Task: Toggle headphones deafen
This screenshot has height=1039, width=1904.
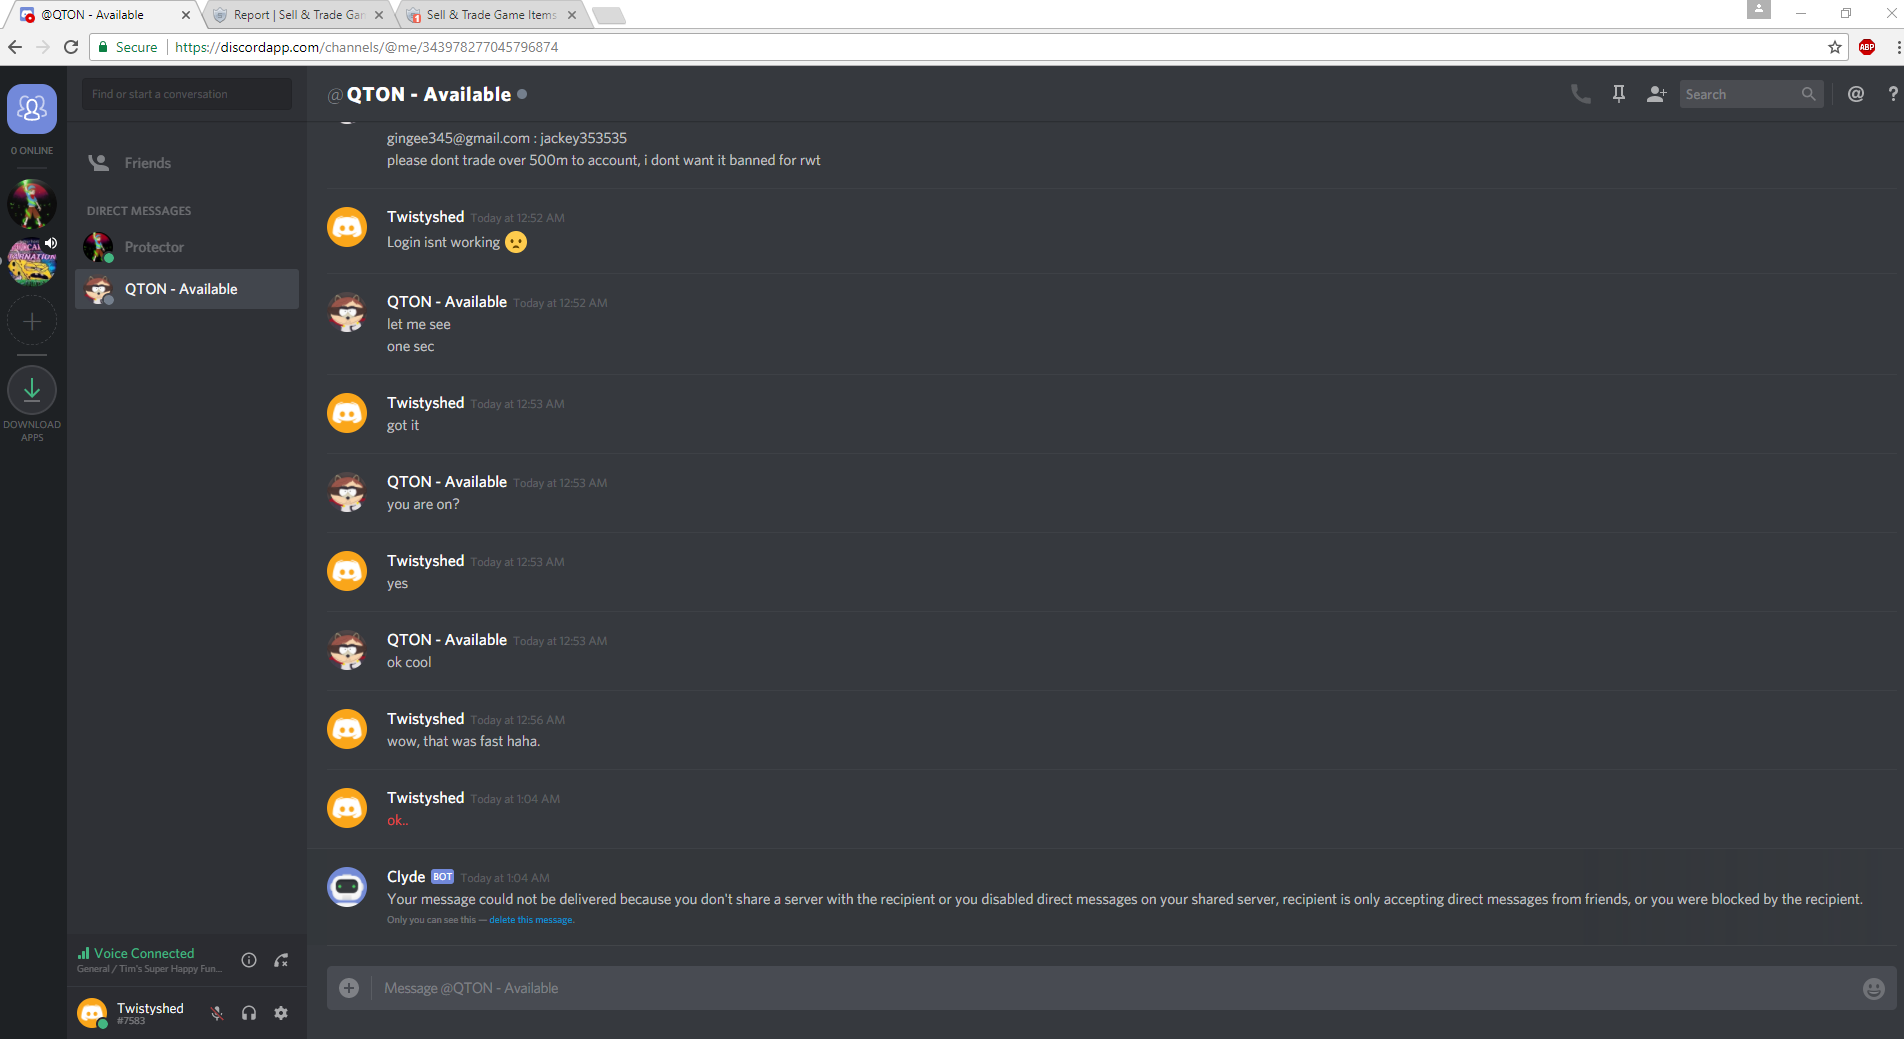Action: coord(249,1013)
